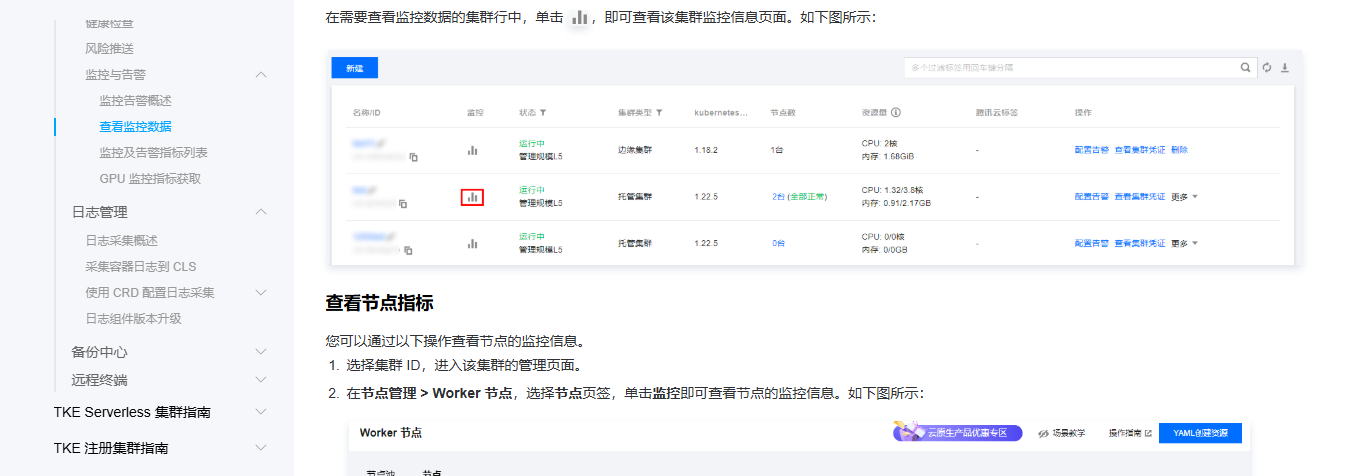Collapse the 监控与告警 sidebar section

261,75
